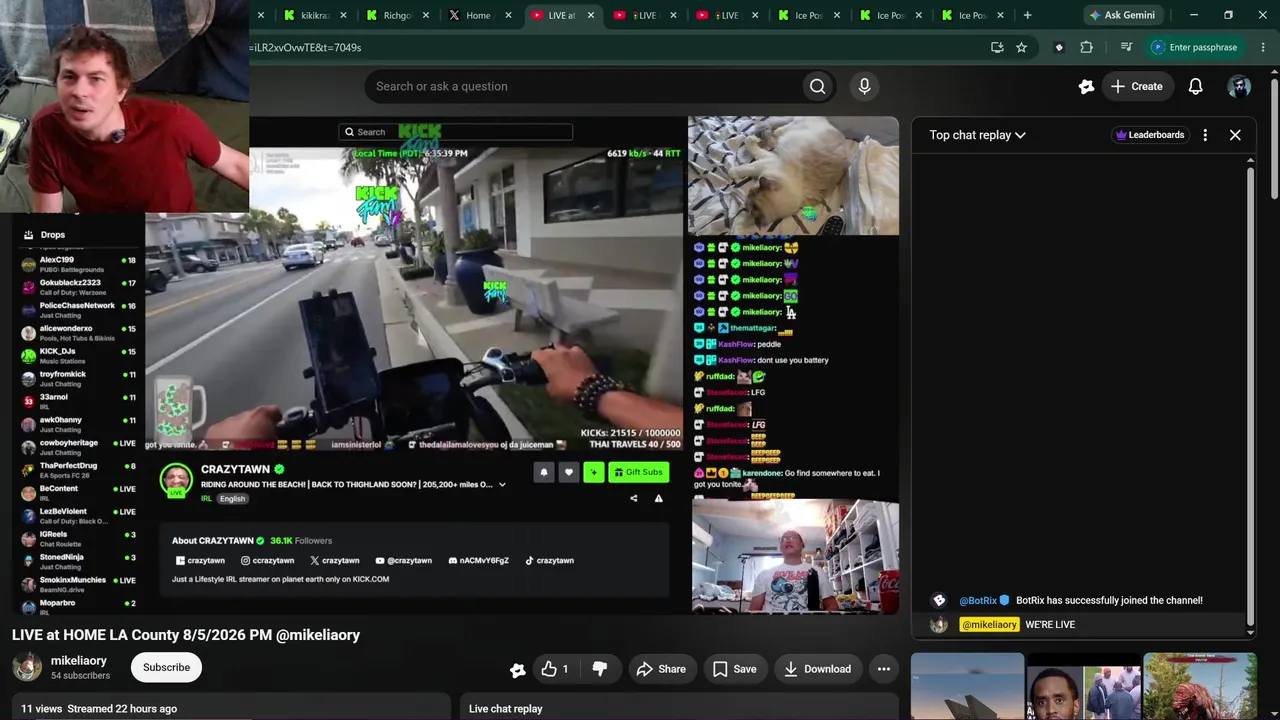Close the chat replay panel
This screenshot has width=1280, height=720.
(x=1235, y=135)
